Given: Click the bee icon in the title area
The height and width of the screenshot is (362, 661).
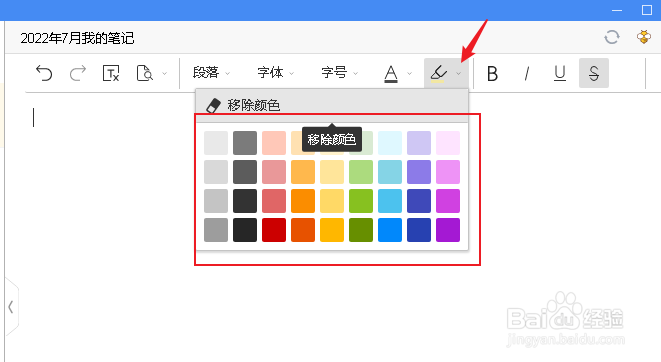Looking at the screenshot, I should [644, 37].
